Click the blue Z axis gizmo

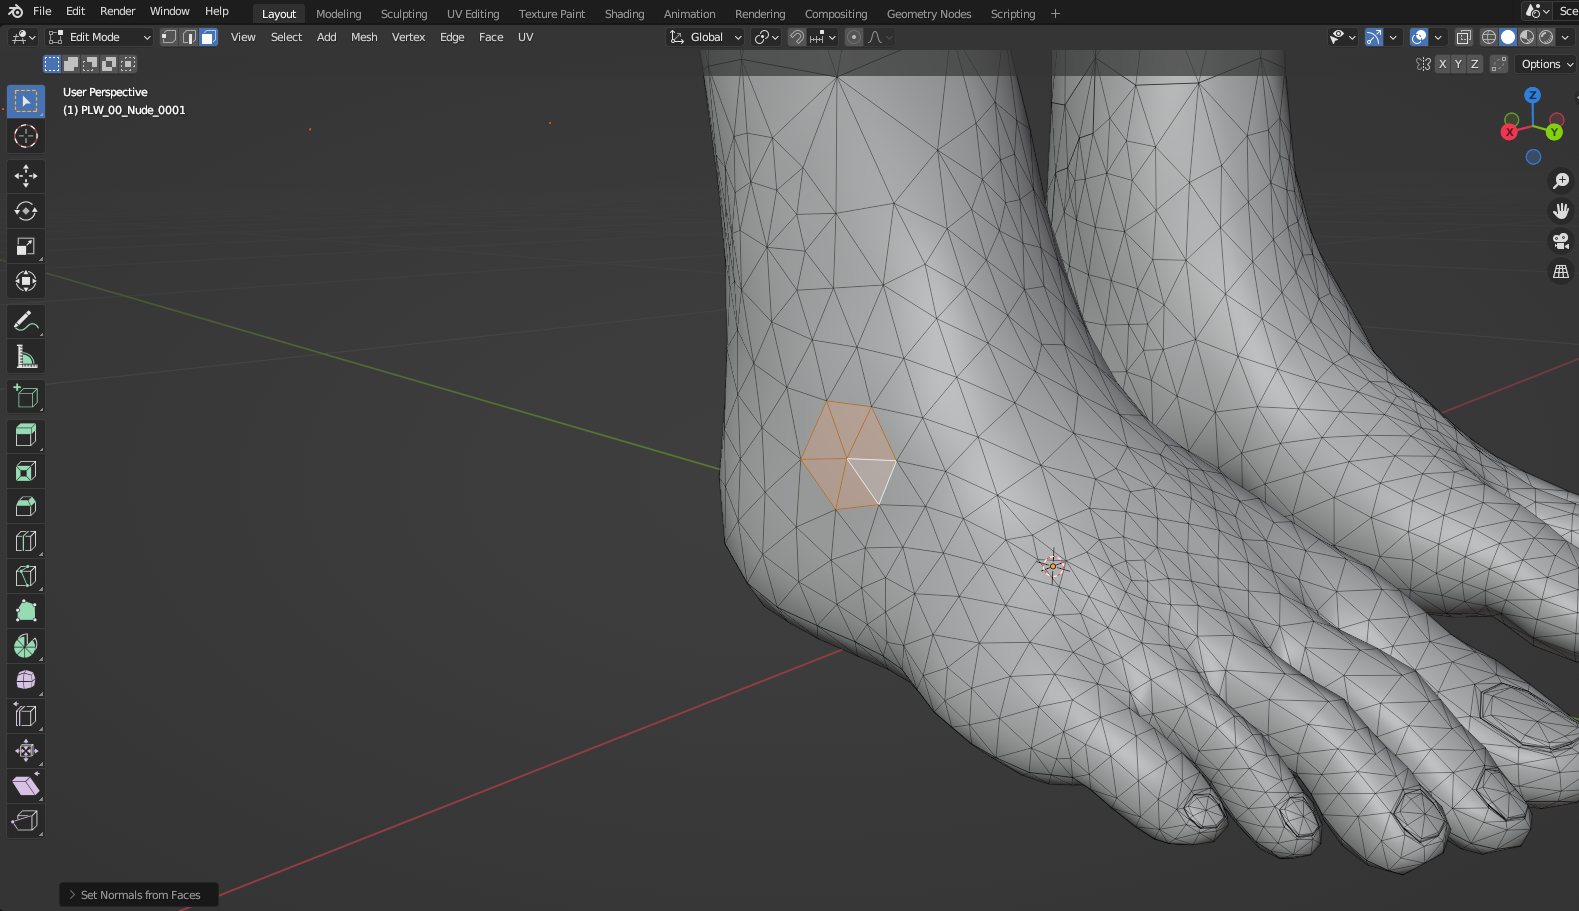point(1532,95)
